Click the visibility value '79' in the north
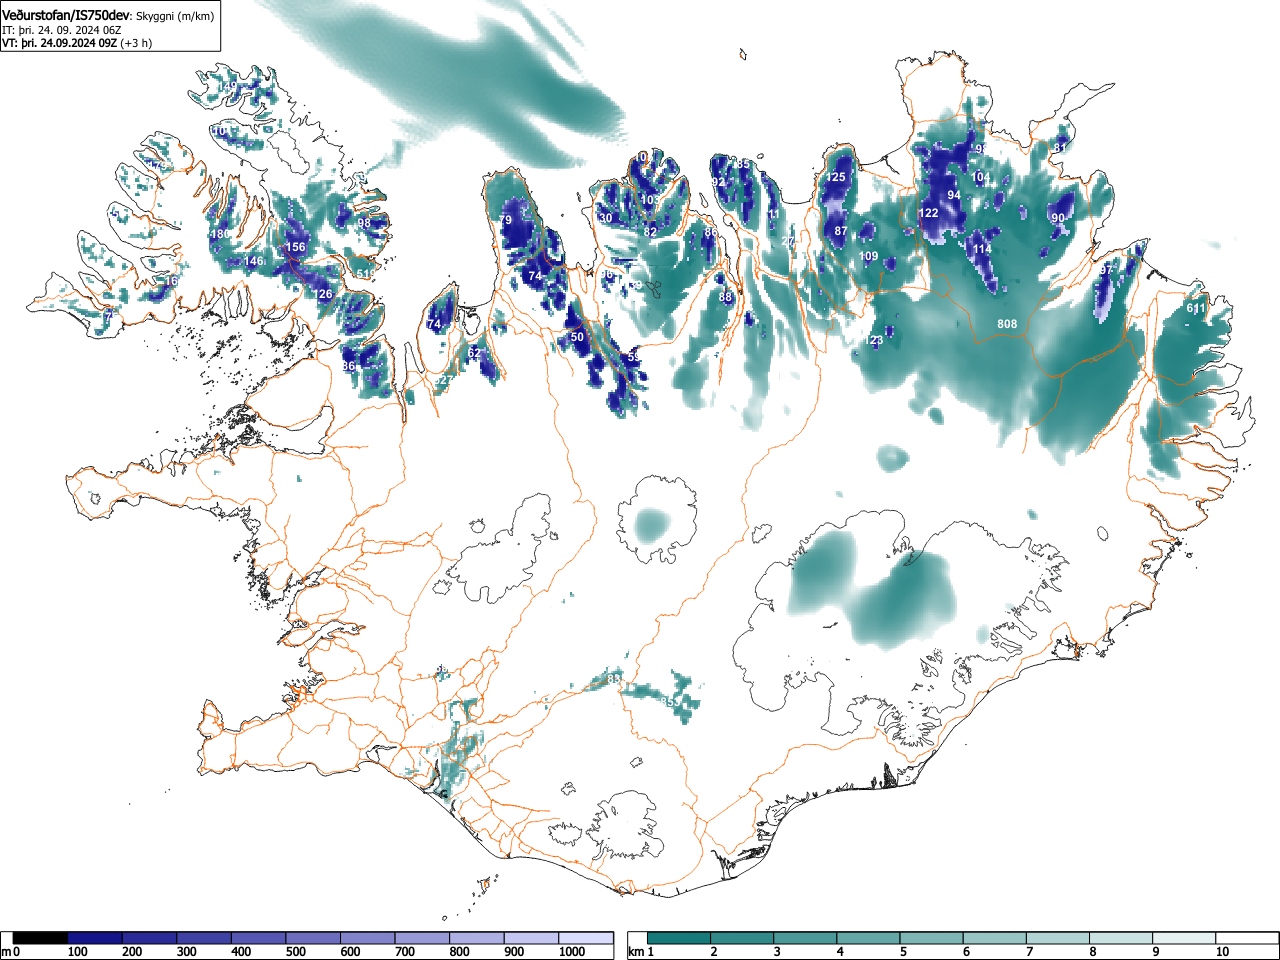 pos(506,220)
